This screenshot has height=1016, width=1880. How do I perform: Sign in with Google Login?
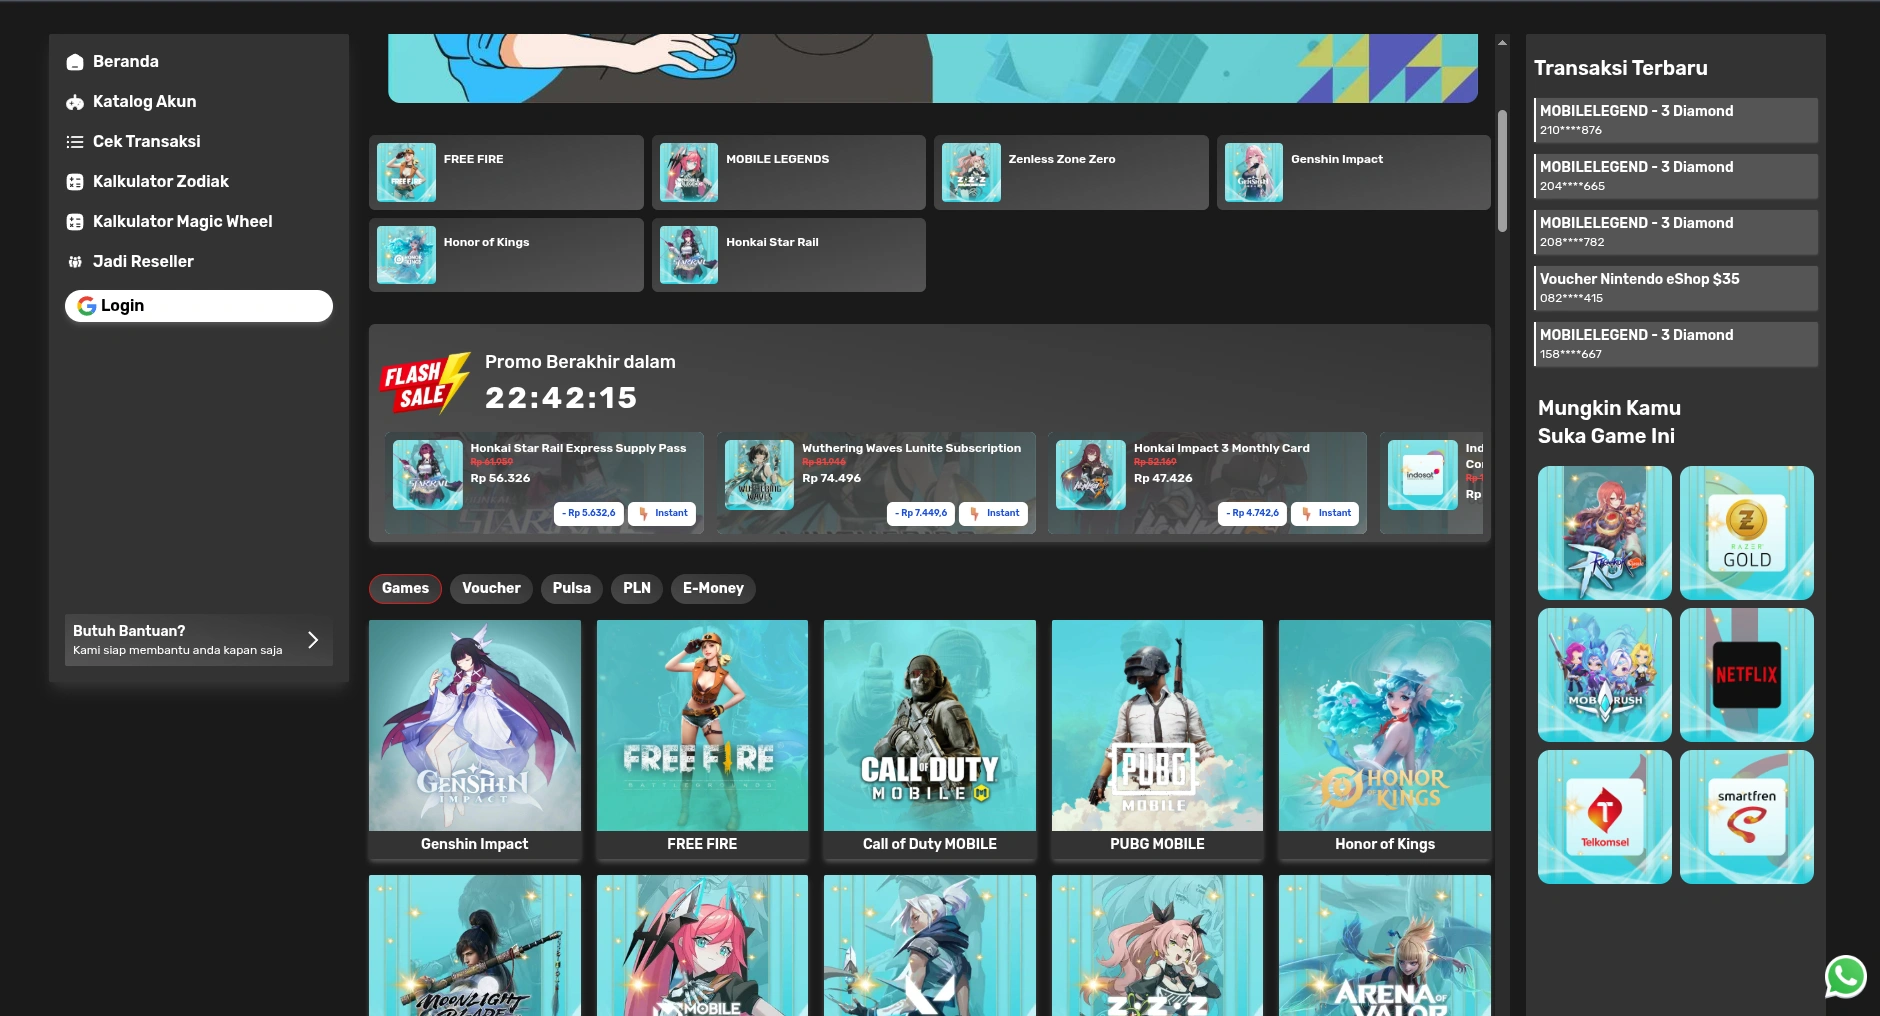pos(198,305)
